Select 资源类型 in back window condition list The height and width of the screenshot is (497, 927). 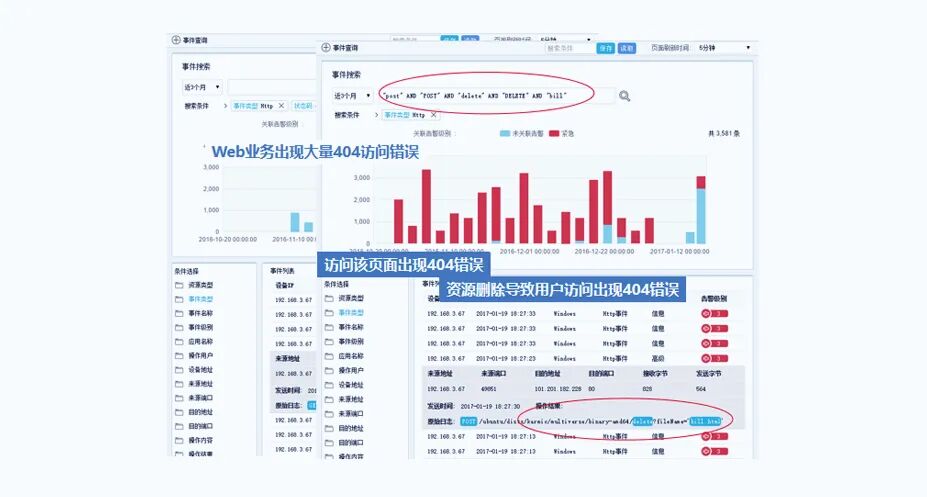(200, 285)
